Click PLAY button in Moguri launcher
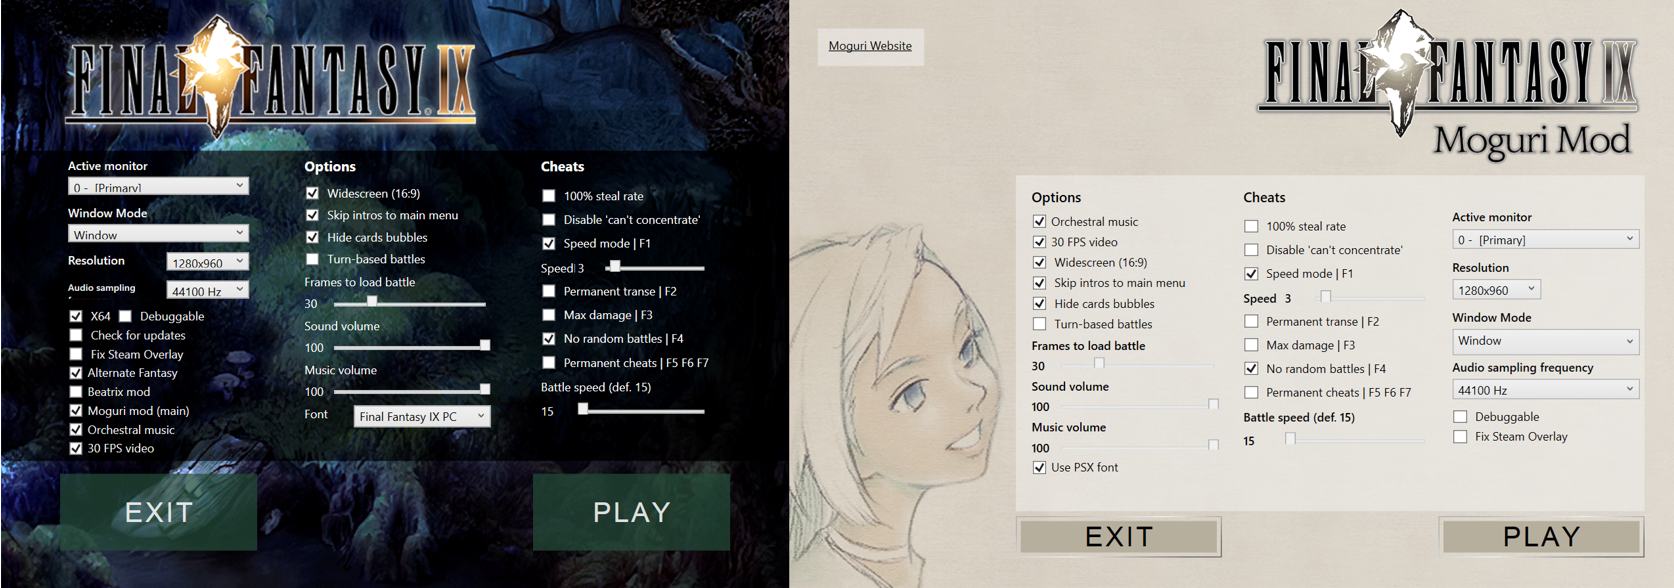The width and height of the screenshot is (1674, 588). click(x=1541, y=537)
